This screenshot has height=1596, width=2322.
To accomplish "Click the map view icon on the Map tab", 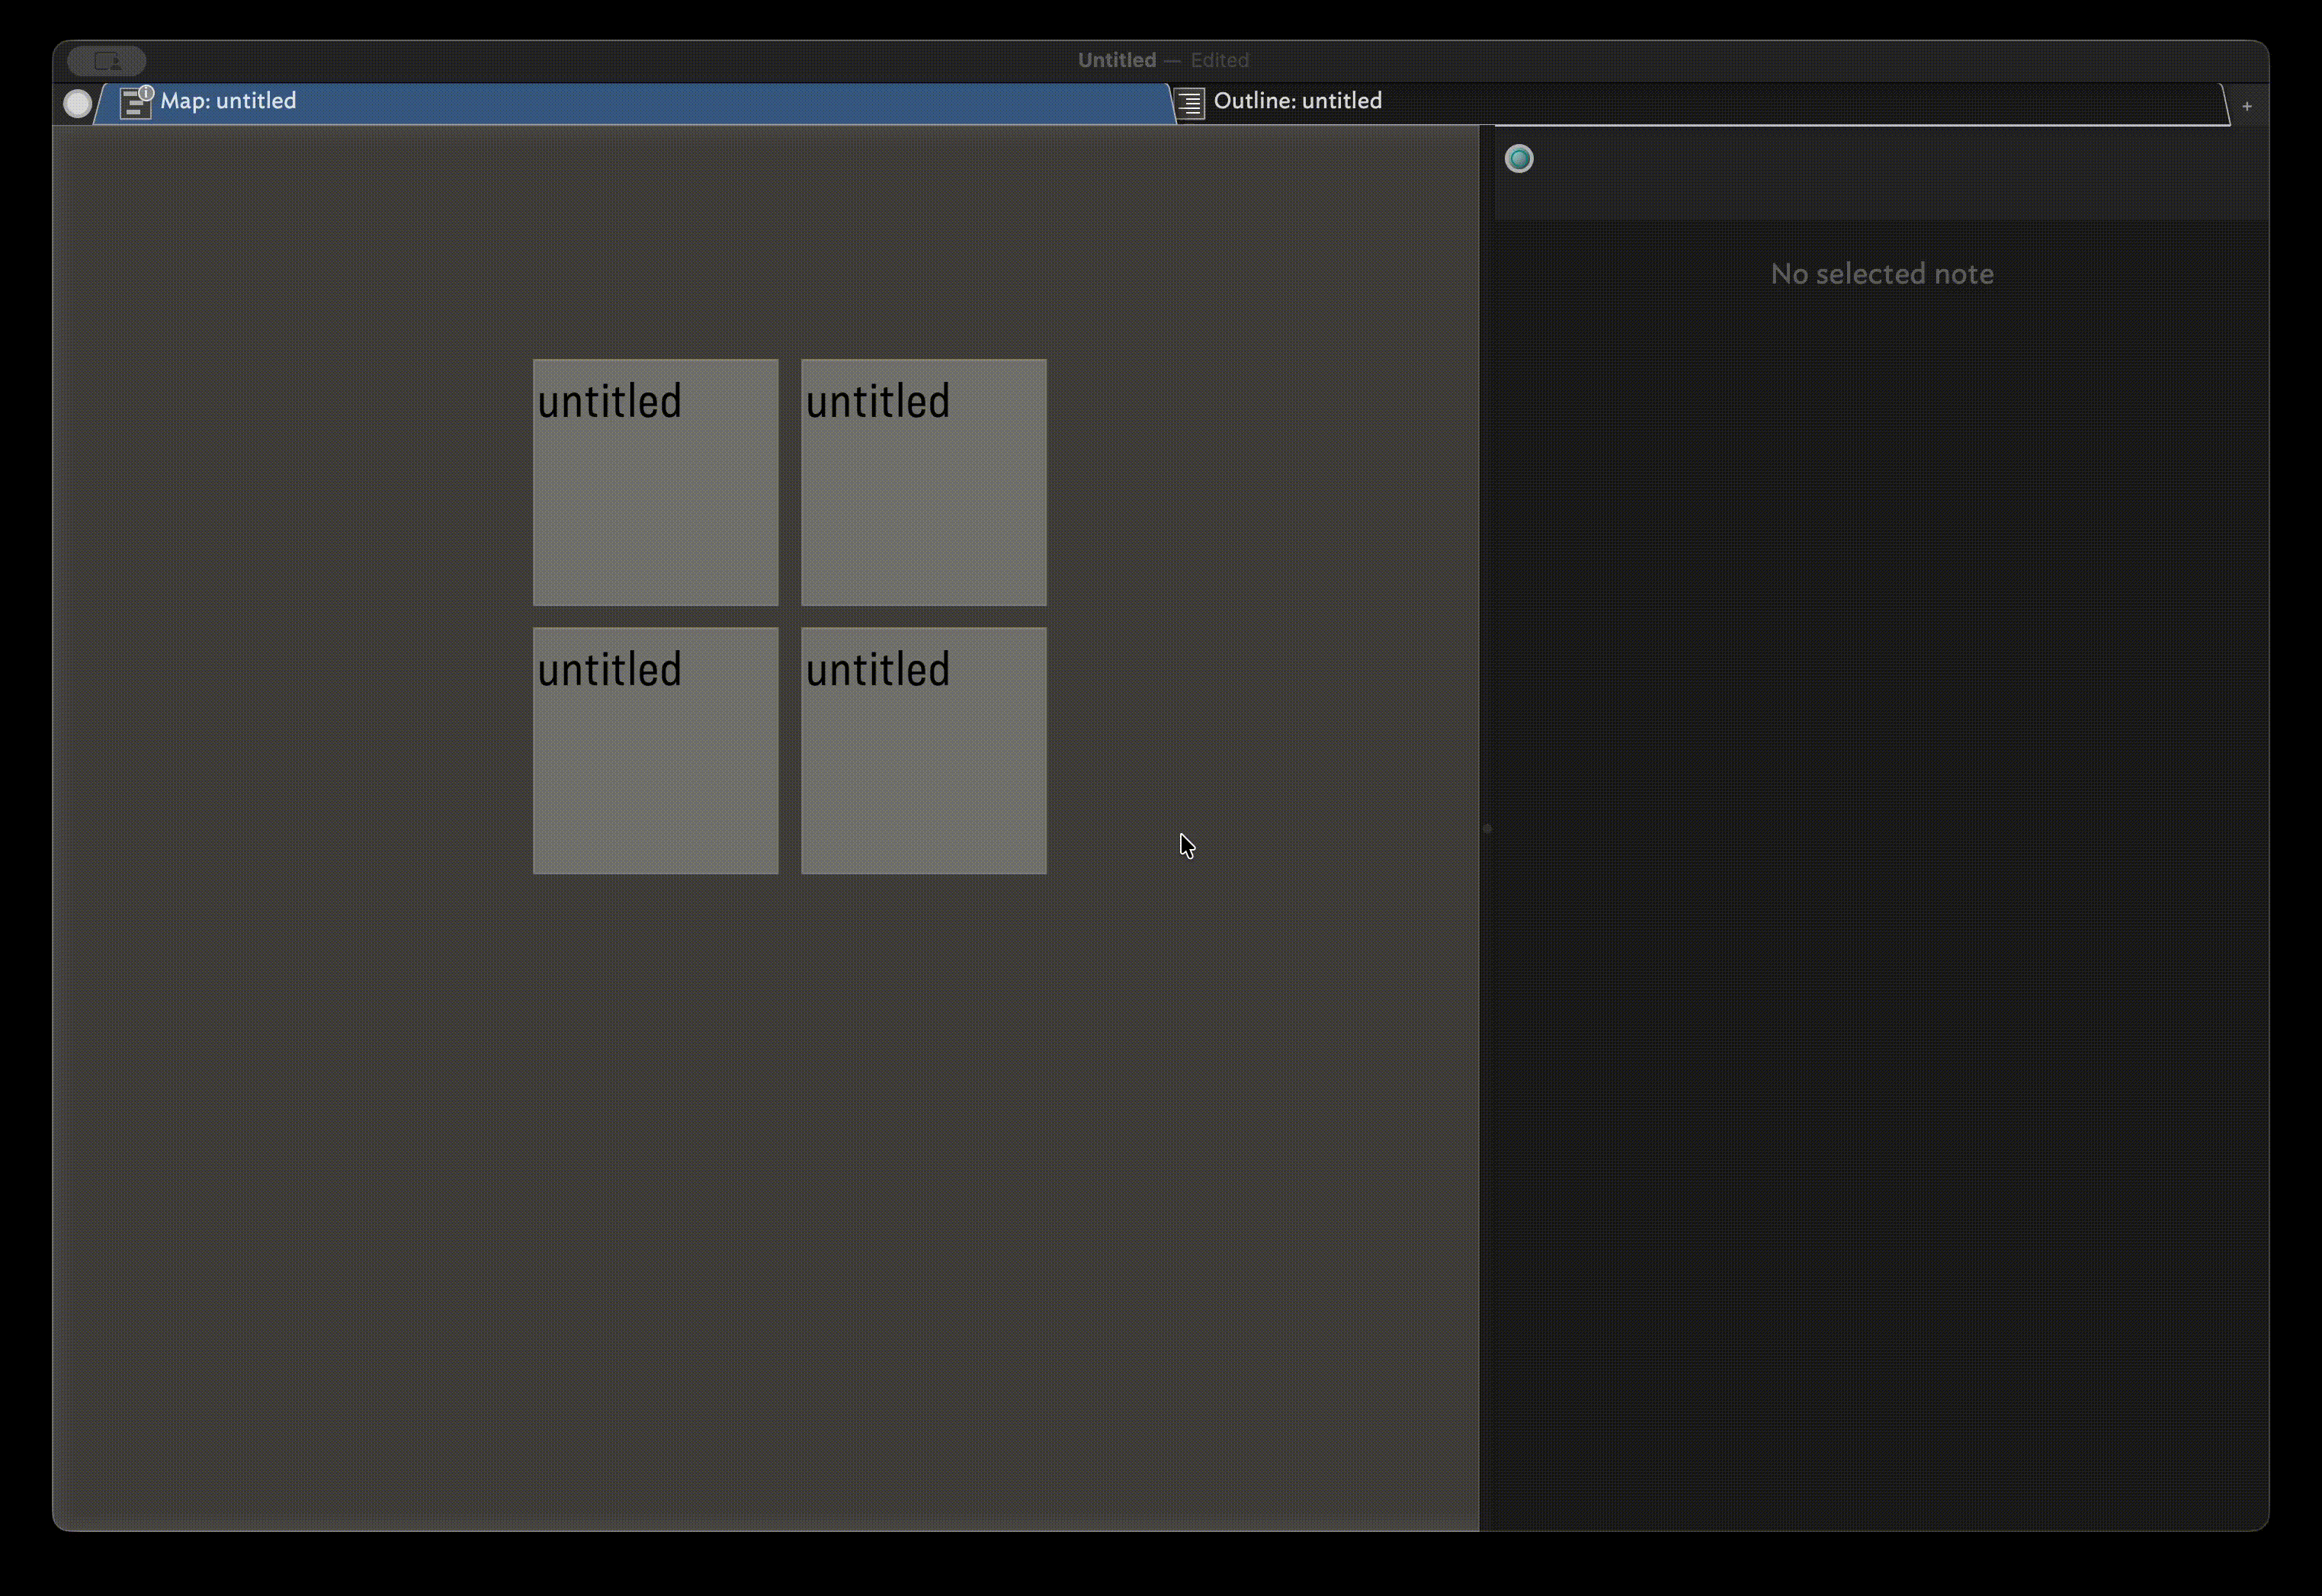I will (x=135, y=103).
